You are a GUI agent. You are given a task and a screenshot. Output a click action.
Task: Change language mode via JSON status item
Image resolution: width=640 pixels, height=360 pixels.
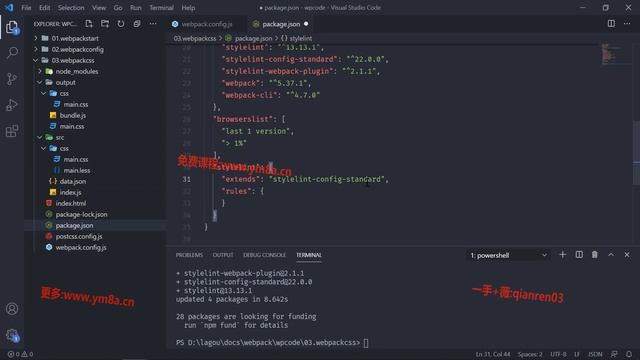(x=595, y=354)
